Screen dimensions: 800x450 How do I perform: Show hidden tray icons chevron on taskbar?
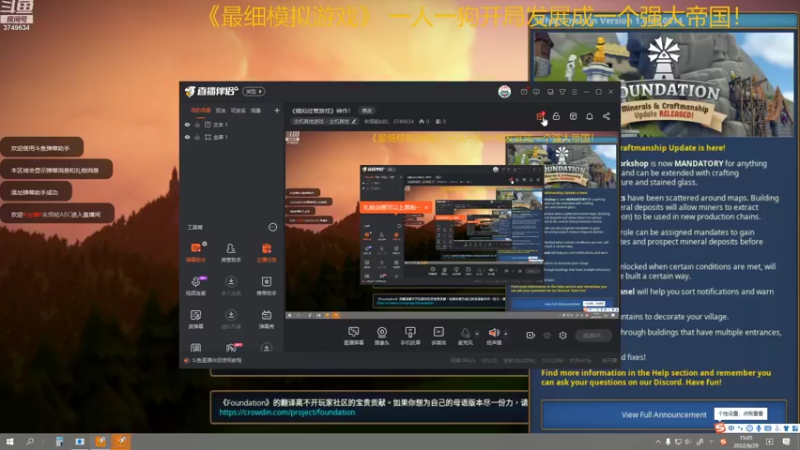(658, 441)
